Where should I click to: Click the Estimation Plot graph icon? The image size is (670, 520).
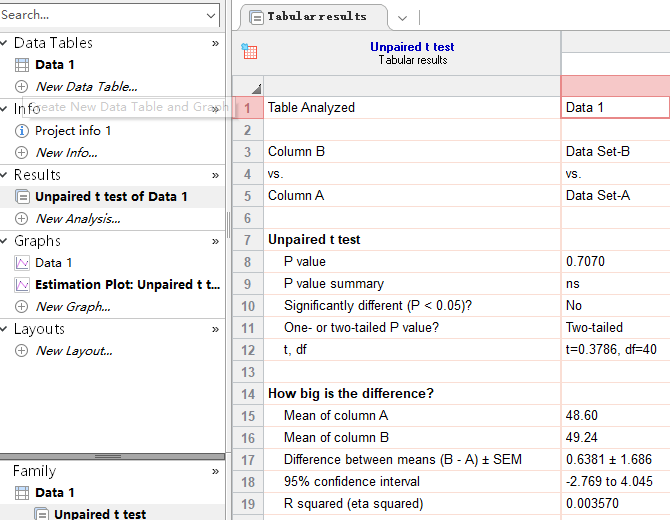point(22,285)
